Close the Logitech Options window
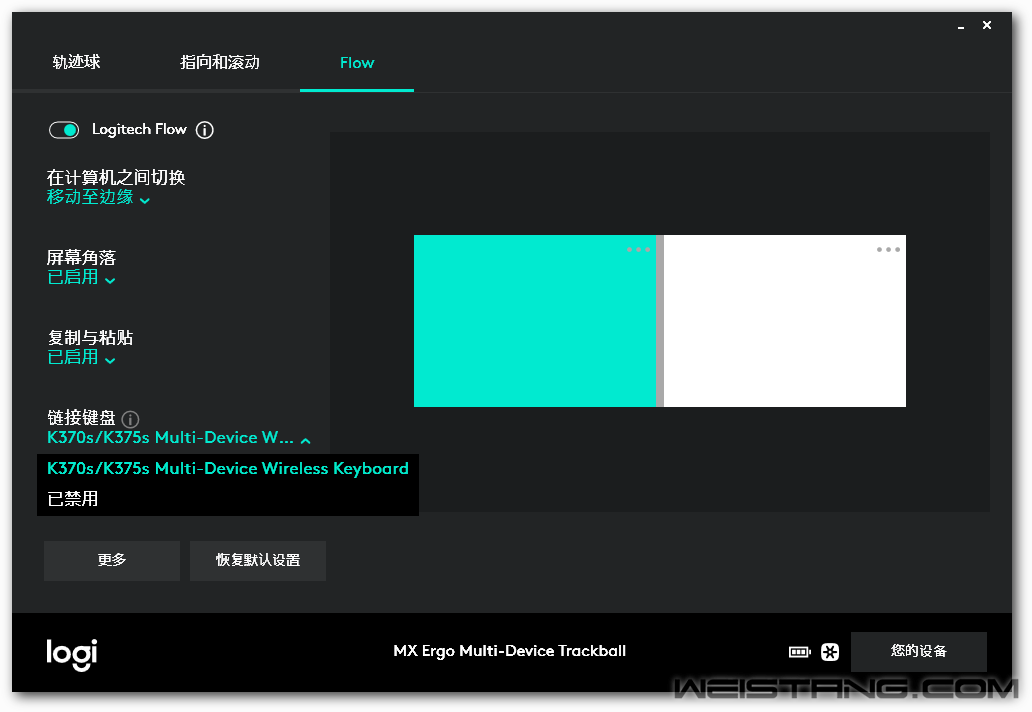 (987, 25)
